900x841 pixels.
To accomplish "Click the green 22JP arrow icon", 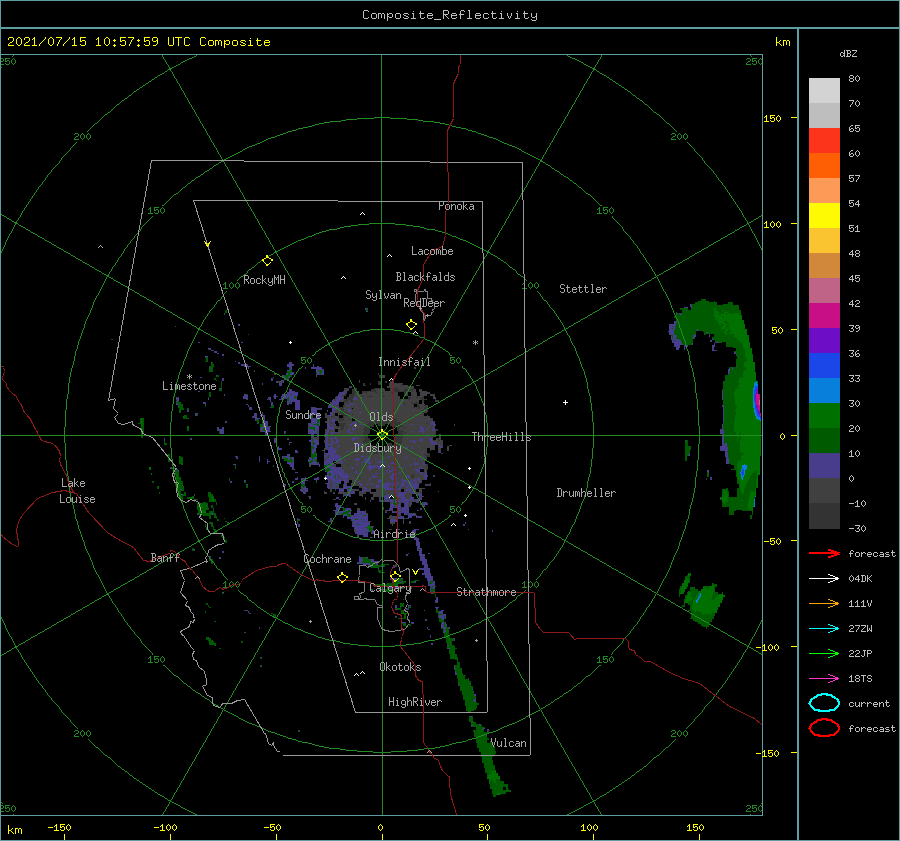I will [824, 653].
